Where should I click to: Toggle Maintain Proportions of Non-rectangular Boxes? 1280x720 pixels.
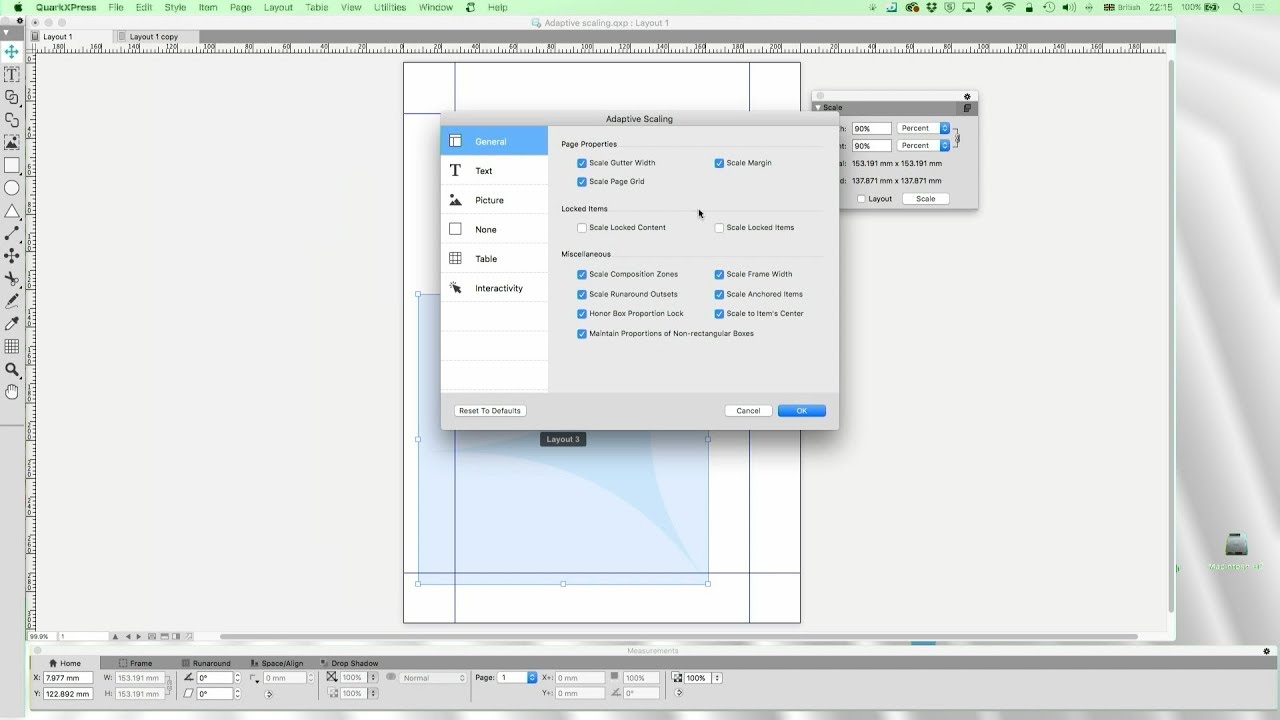pyautogui.click(x=582, y=334)
